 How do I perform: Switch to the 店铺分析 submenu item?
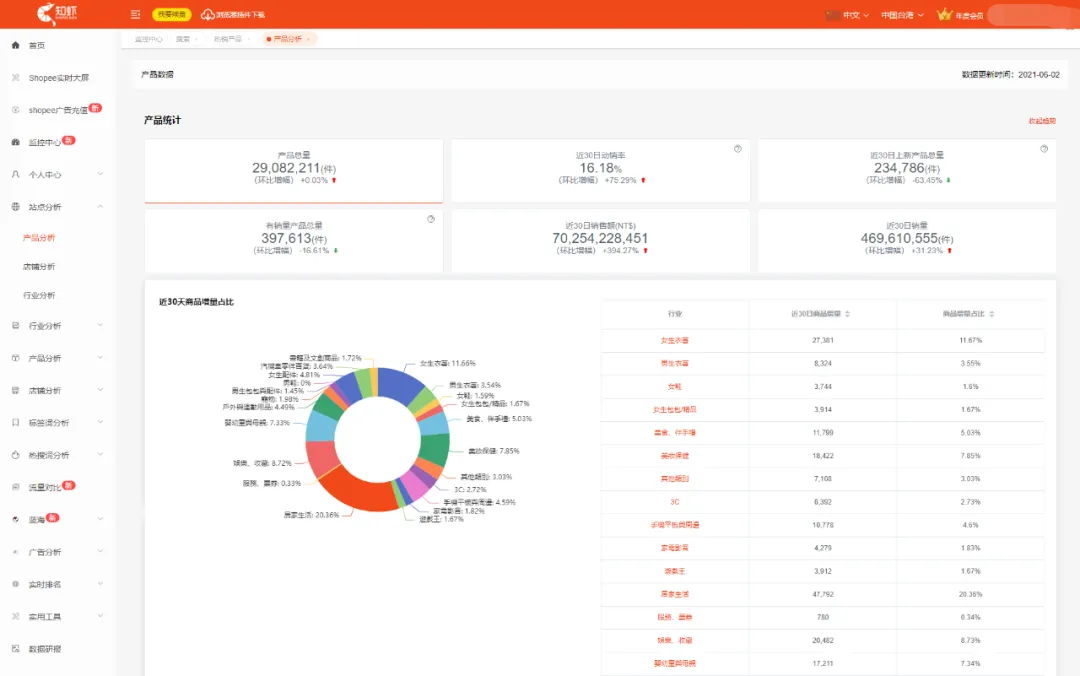39,267
